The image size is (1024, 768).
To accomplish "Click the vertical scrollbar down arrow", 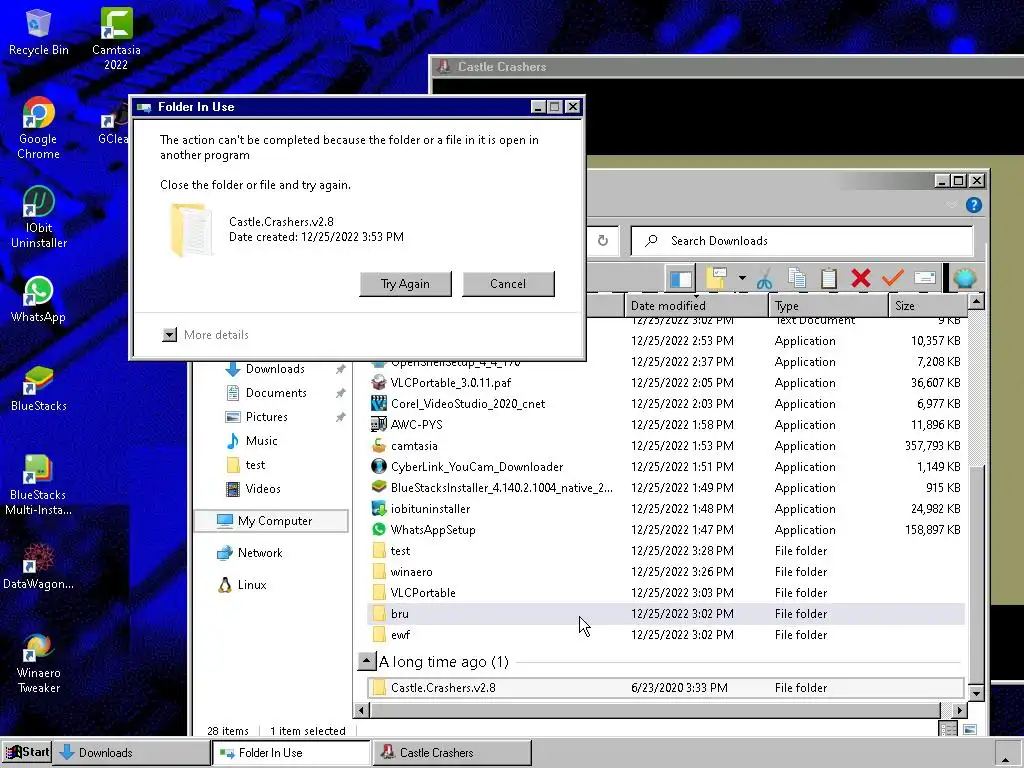I will point(976,693).
